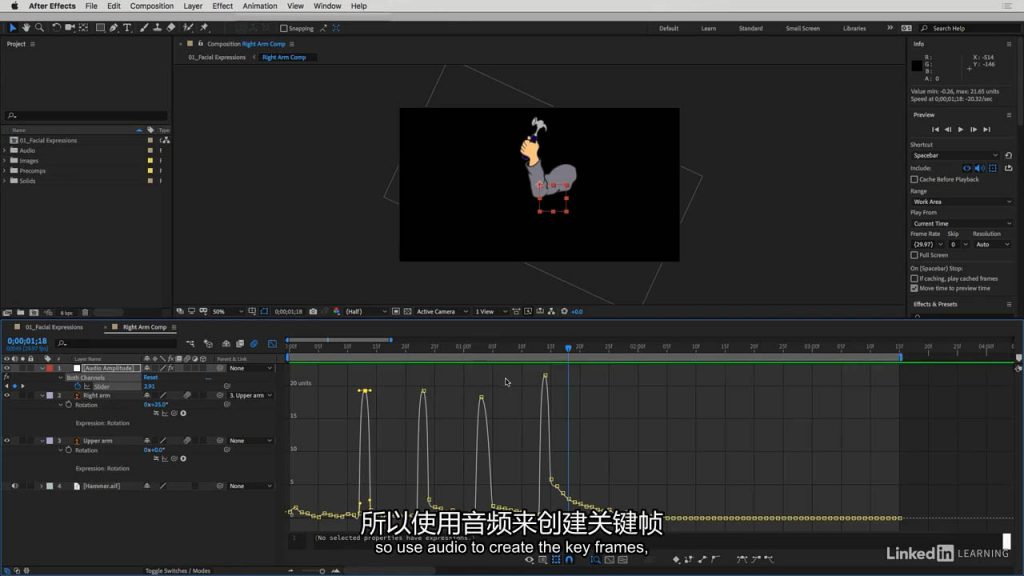The height and width of the screenshot is (576, 1024).
Task: Click the new folder icon in Project panel
Action: pyautogui.click(x=20, y=313)
